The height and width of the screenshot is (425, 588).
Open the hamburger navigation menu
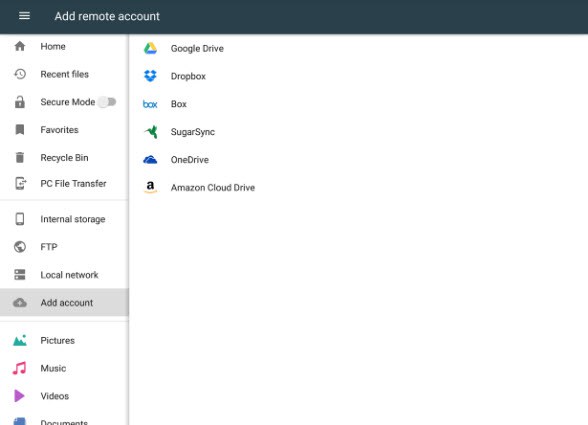tap(24, 16)
